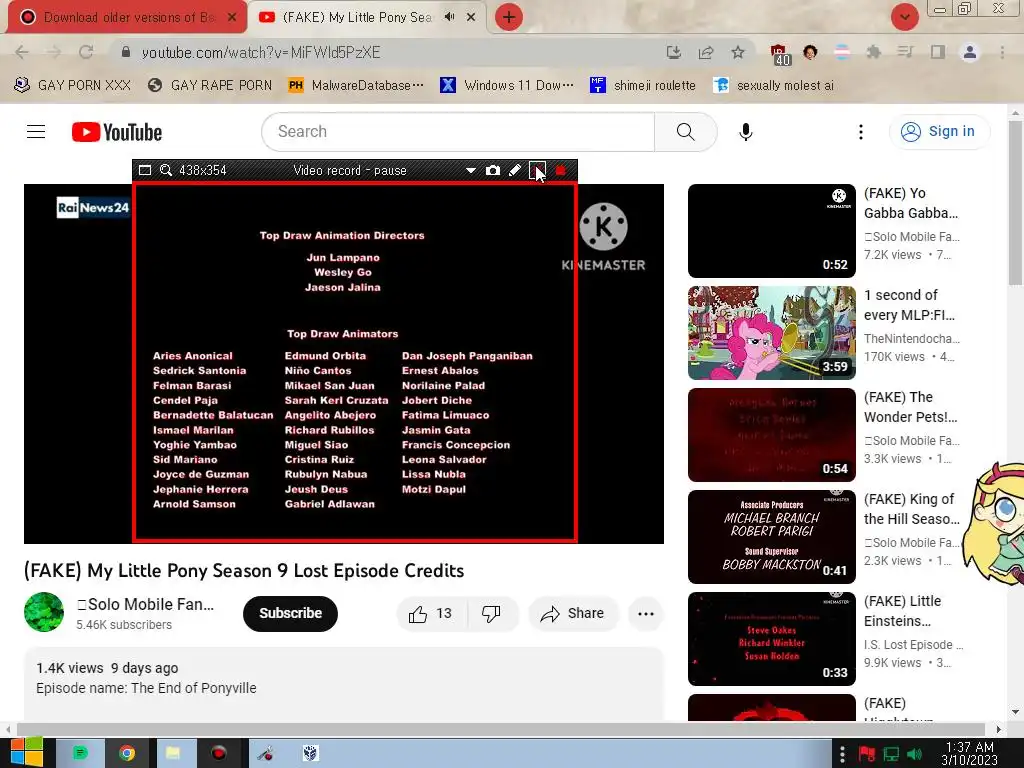Open the uBlock extension icon showing 40
This screenshot has height=768, width=1024.
(780, 54)
